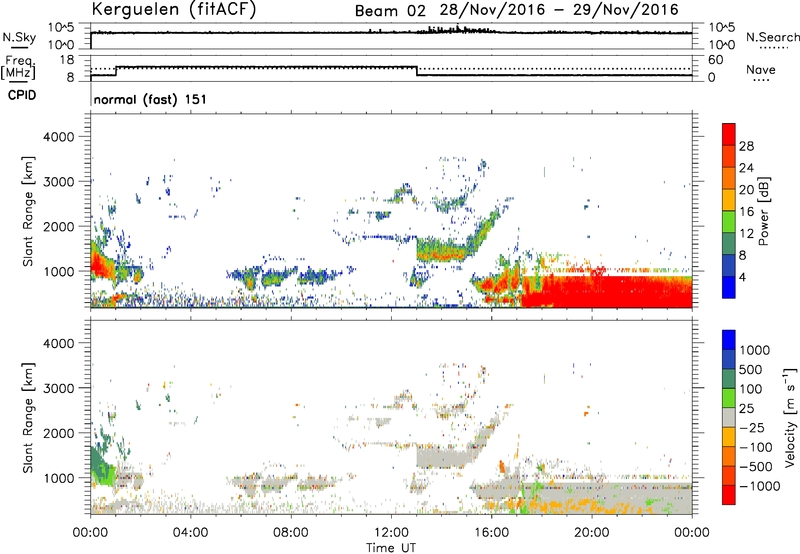Click the "28" label on Power colorbar

coord(746,146)
